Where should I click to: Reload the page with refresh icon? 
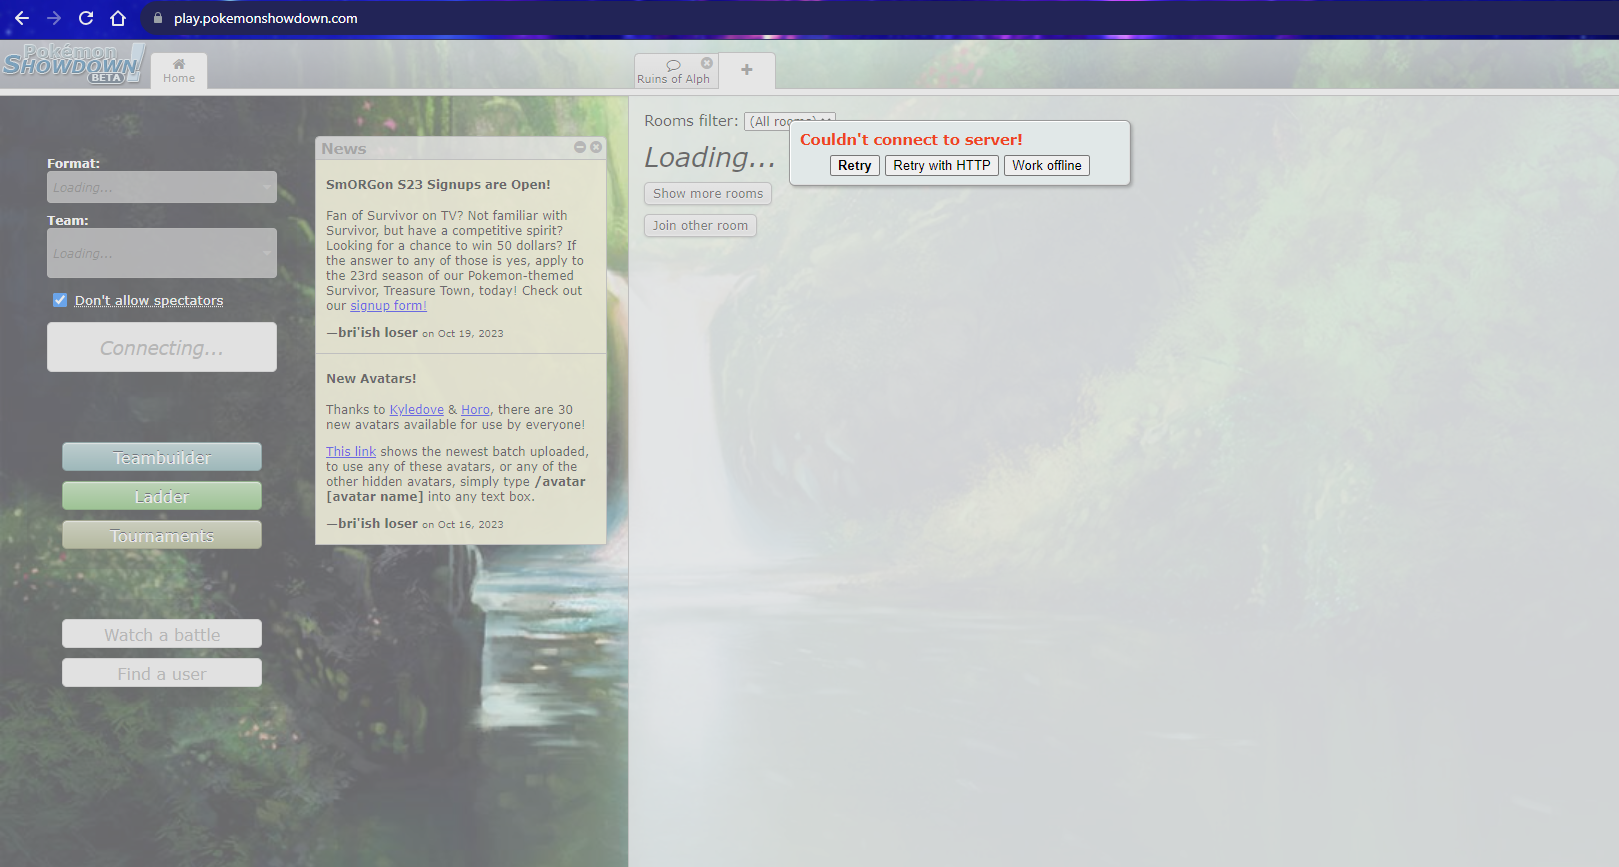(86, 18)
